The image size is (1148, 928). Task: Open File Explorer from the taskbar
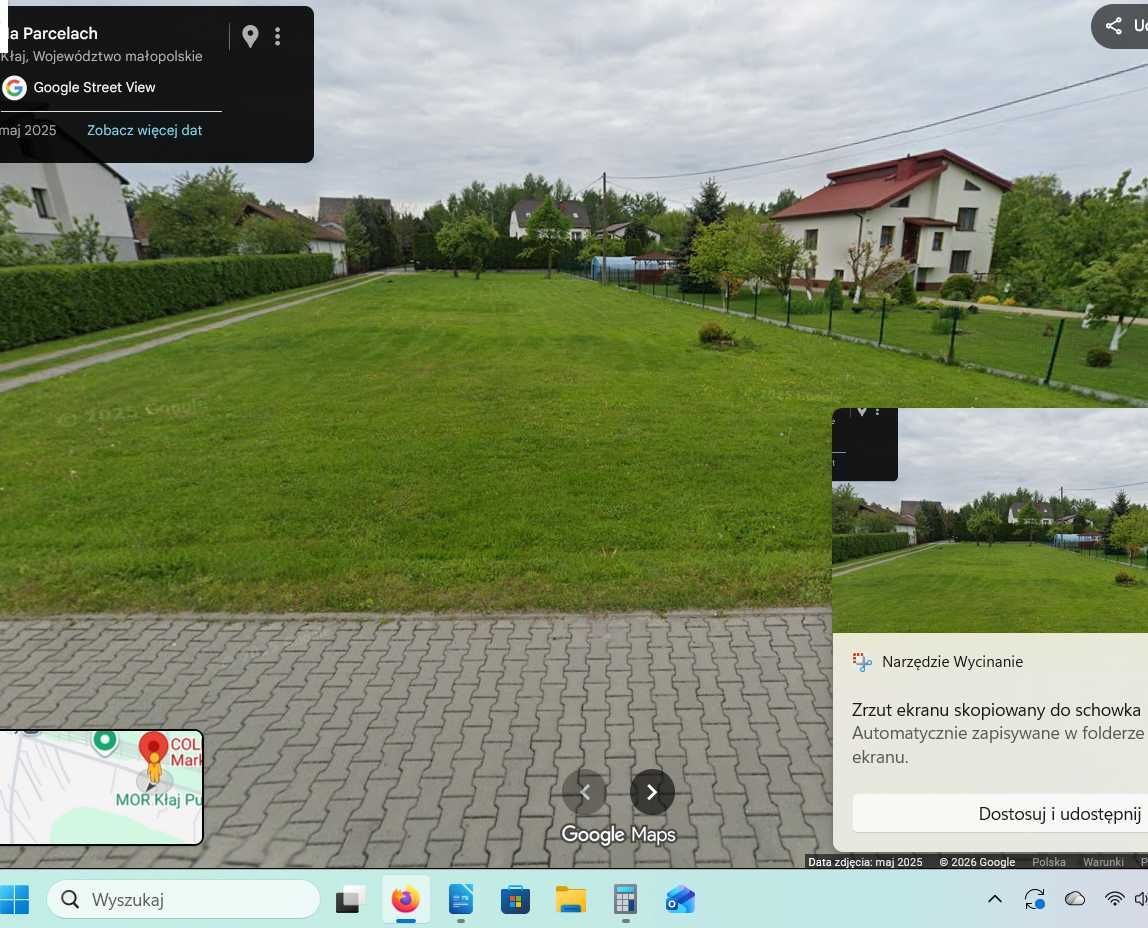coord(569,899)
